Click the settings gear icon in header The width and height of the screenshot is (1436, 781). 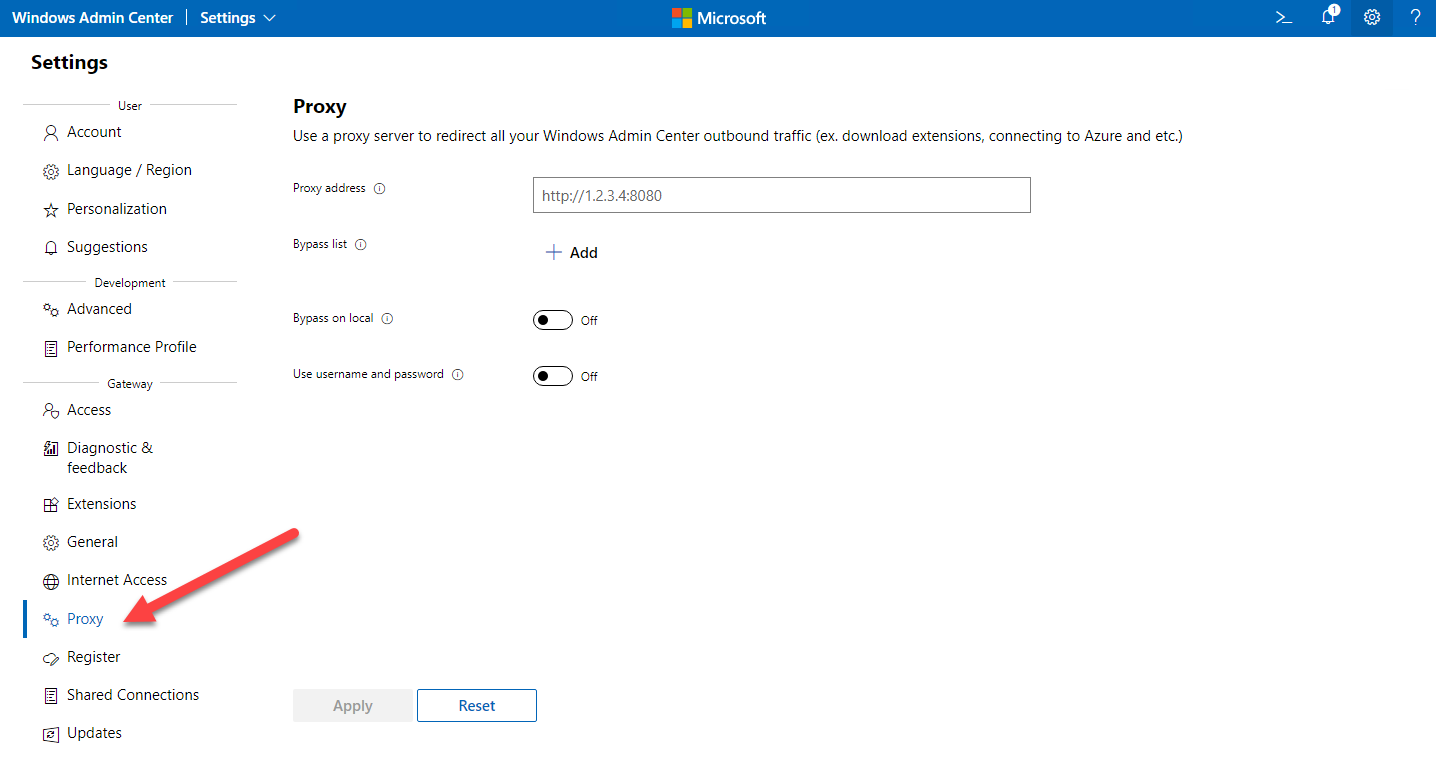[1372, 18]
